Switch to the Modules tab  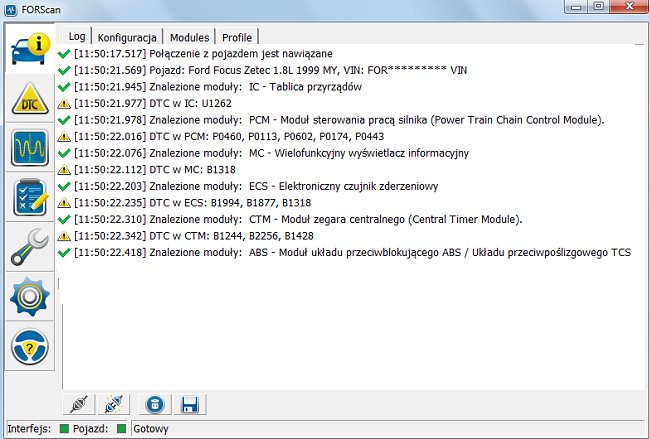[189, 37]
